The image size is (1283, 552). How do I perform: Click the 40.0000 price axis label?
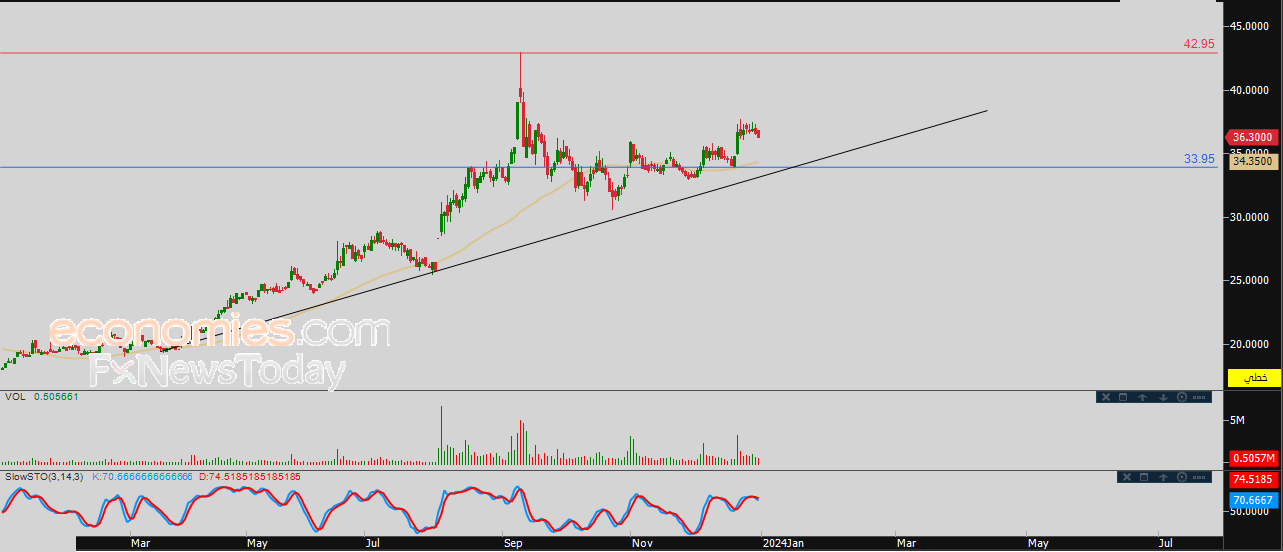click(x=1251, y=90)
